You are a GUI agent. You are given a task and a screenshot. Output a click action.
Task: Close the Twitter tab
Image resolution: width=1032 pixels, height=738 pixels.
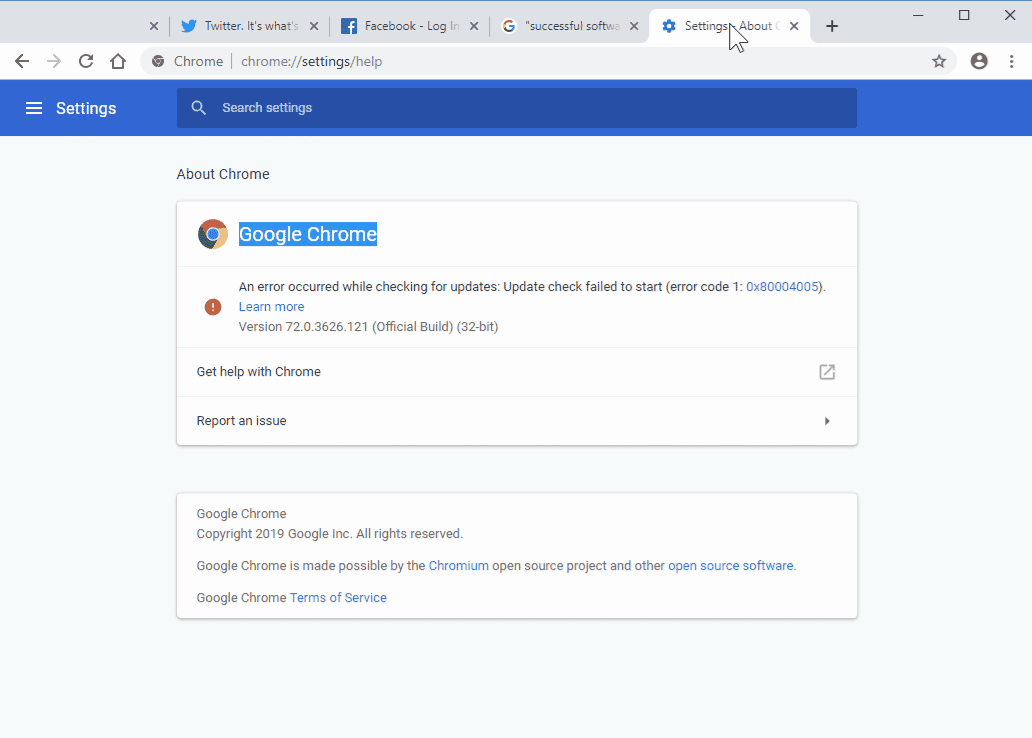(314, 26)
